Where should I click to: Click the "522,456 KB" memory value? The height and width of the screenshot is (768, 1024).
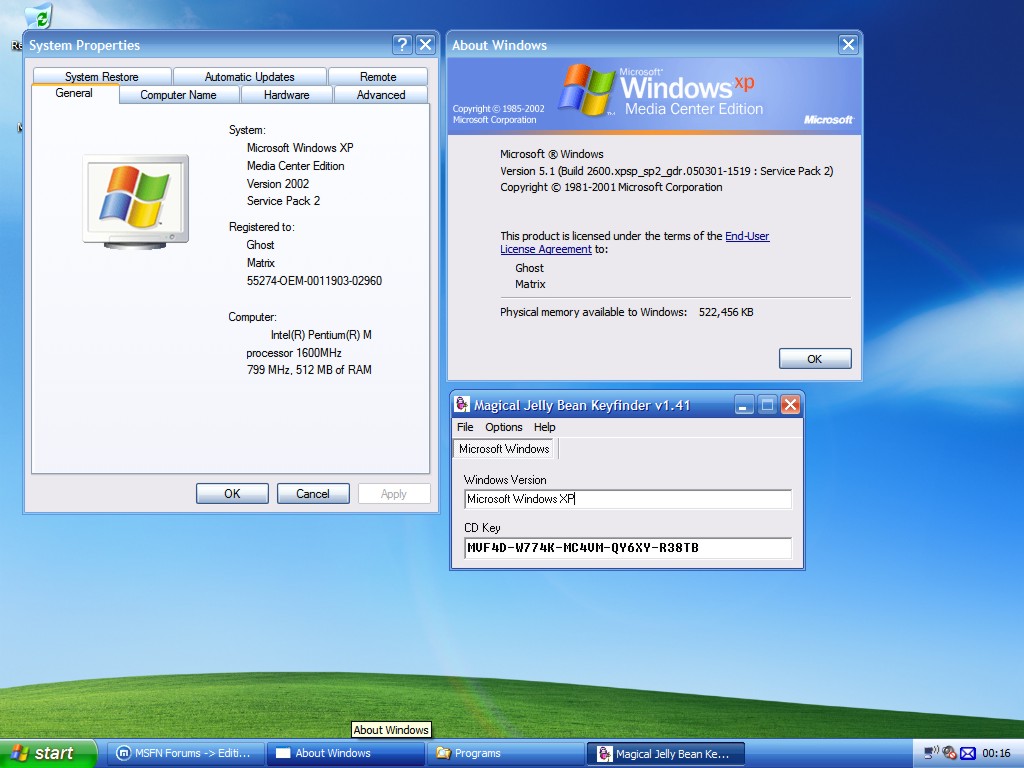click(726, 312)
